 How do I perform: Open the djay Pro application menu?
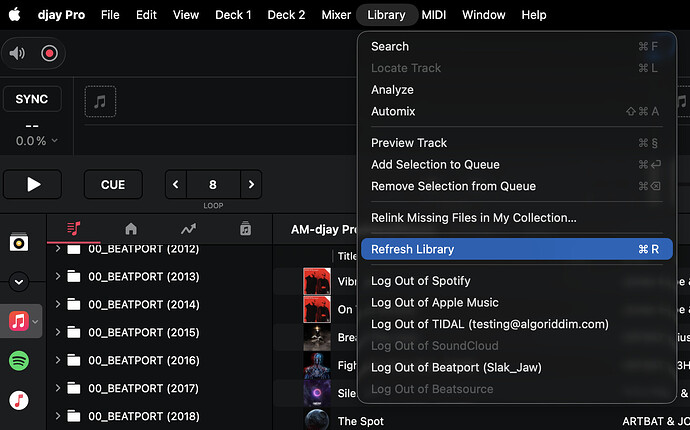pos(62,15)
